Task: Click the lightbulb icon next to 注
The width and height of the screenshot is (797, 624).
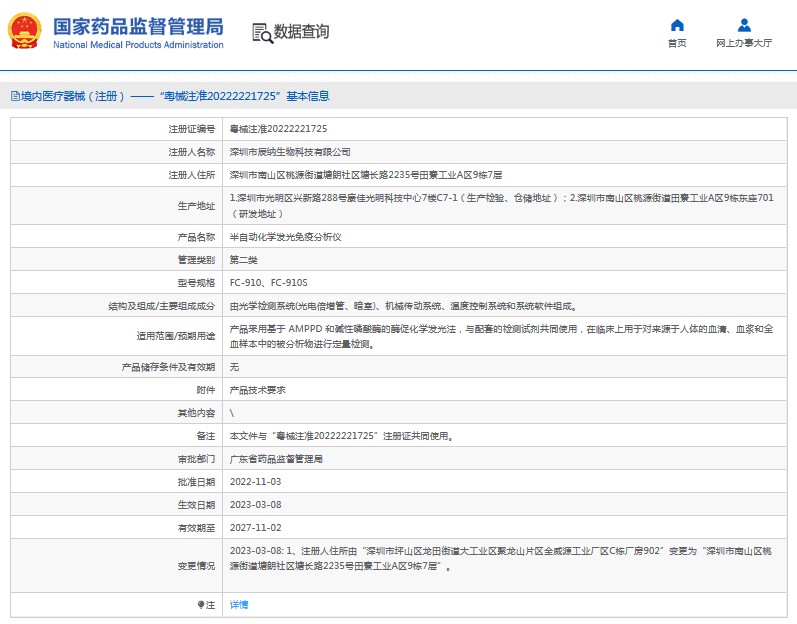Action: [x=201, y=605]
